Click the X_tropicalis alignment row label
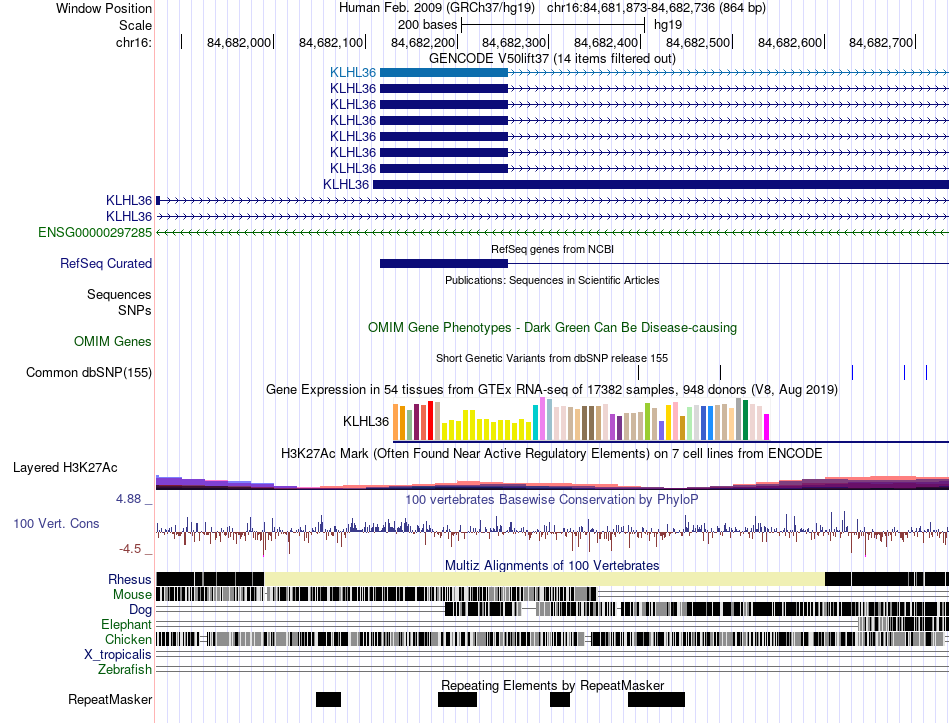 pyautogui.click(x=118, y=655)
